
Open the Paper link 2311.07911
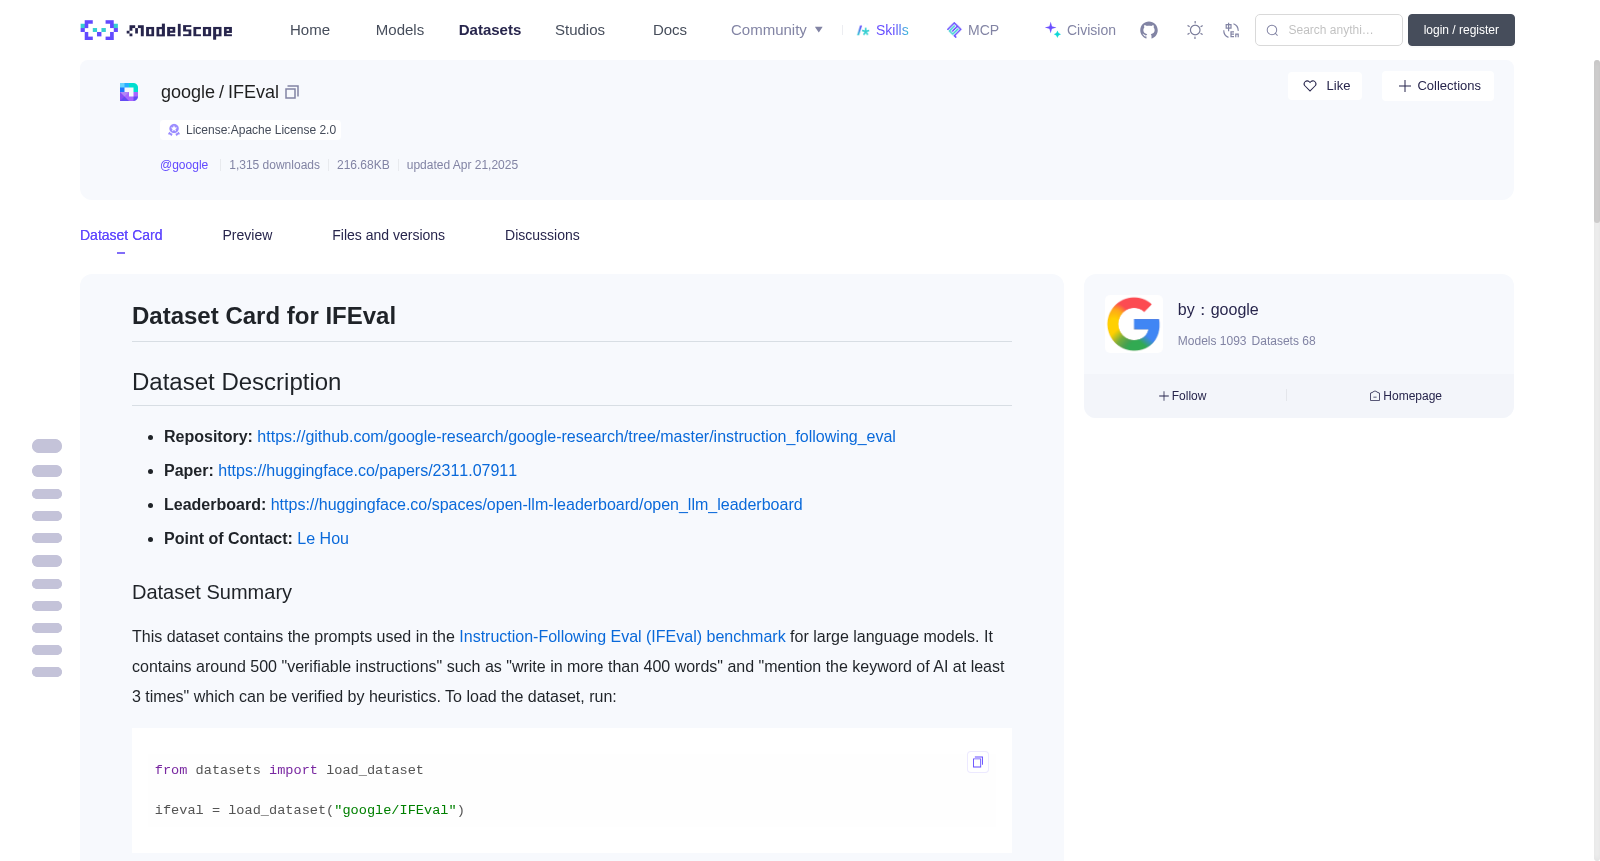(367, 471)
